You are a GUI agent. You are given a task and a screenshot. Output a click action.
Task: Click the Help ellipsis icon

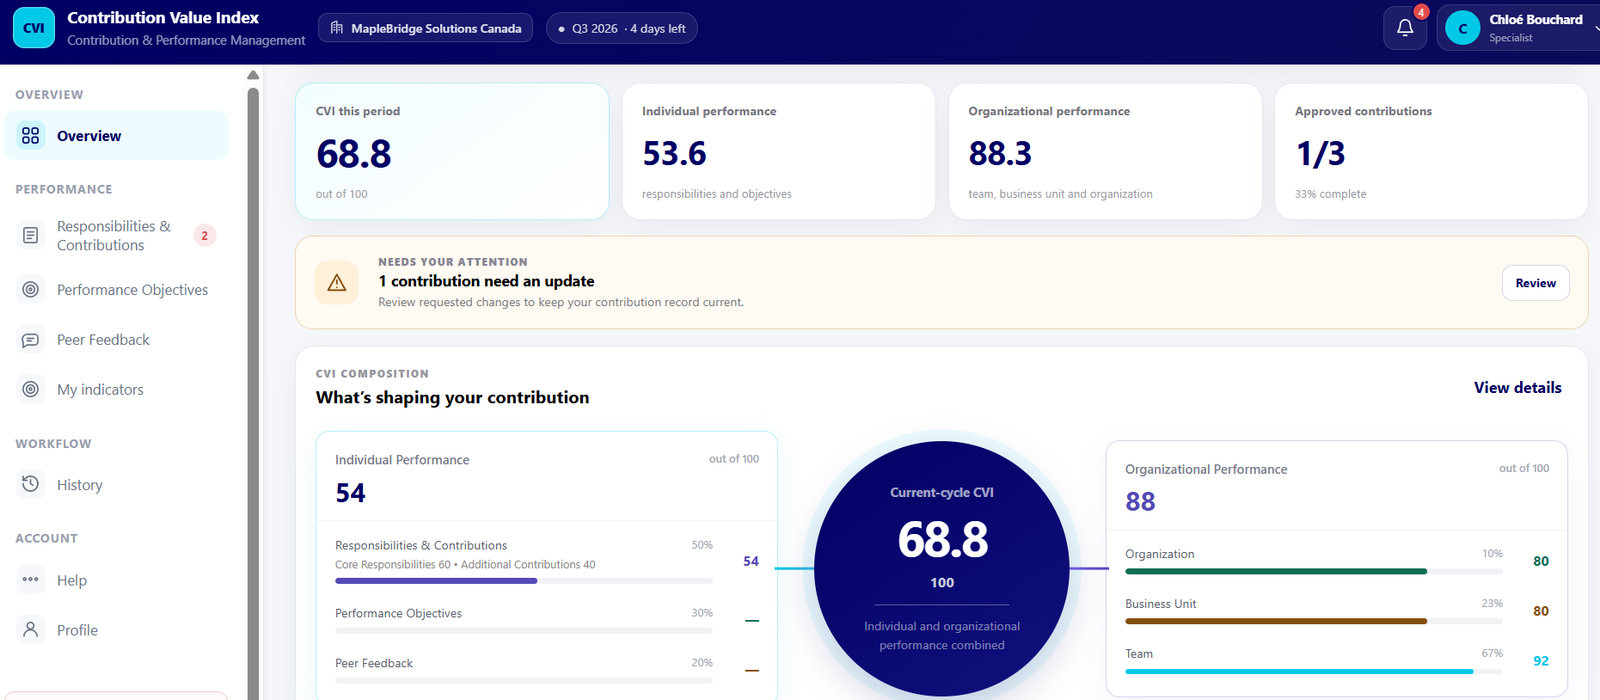tap(31, 580)
